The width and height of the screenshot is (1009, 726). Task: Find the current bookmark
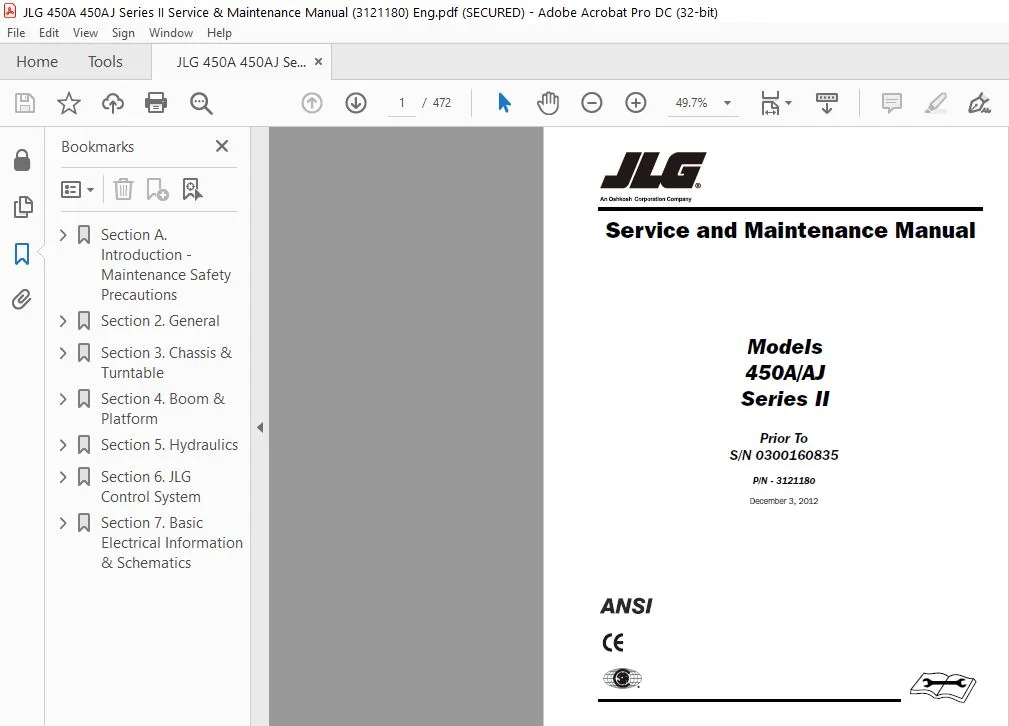click(192, 189)
